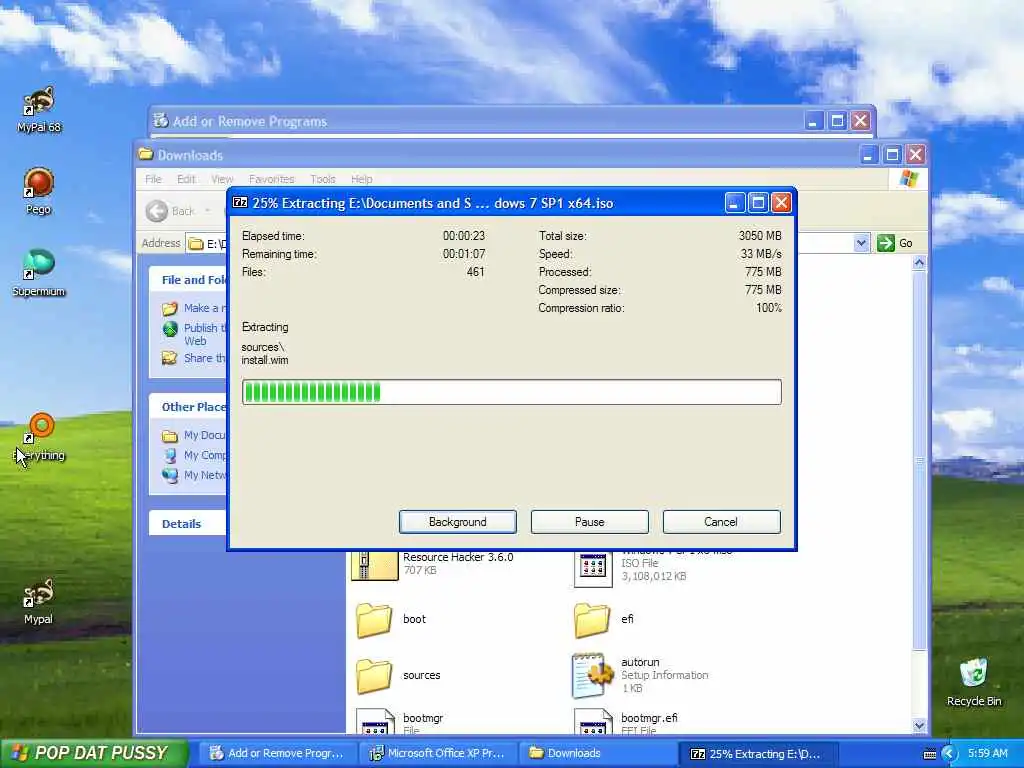
Task: Open the File menu in Downloads
Action: click(x=153, y=179)
